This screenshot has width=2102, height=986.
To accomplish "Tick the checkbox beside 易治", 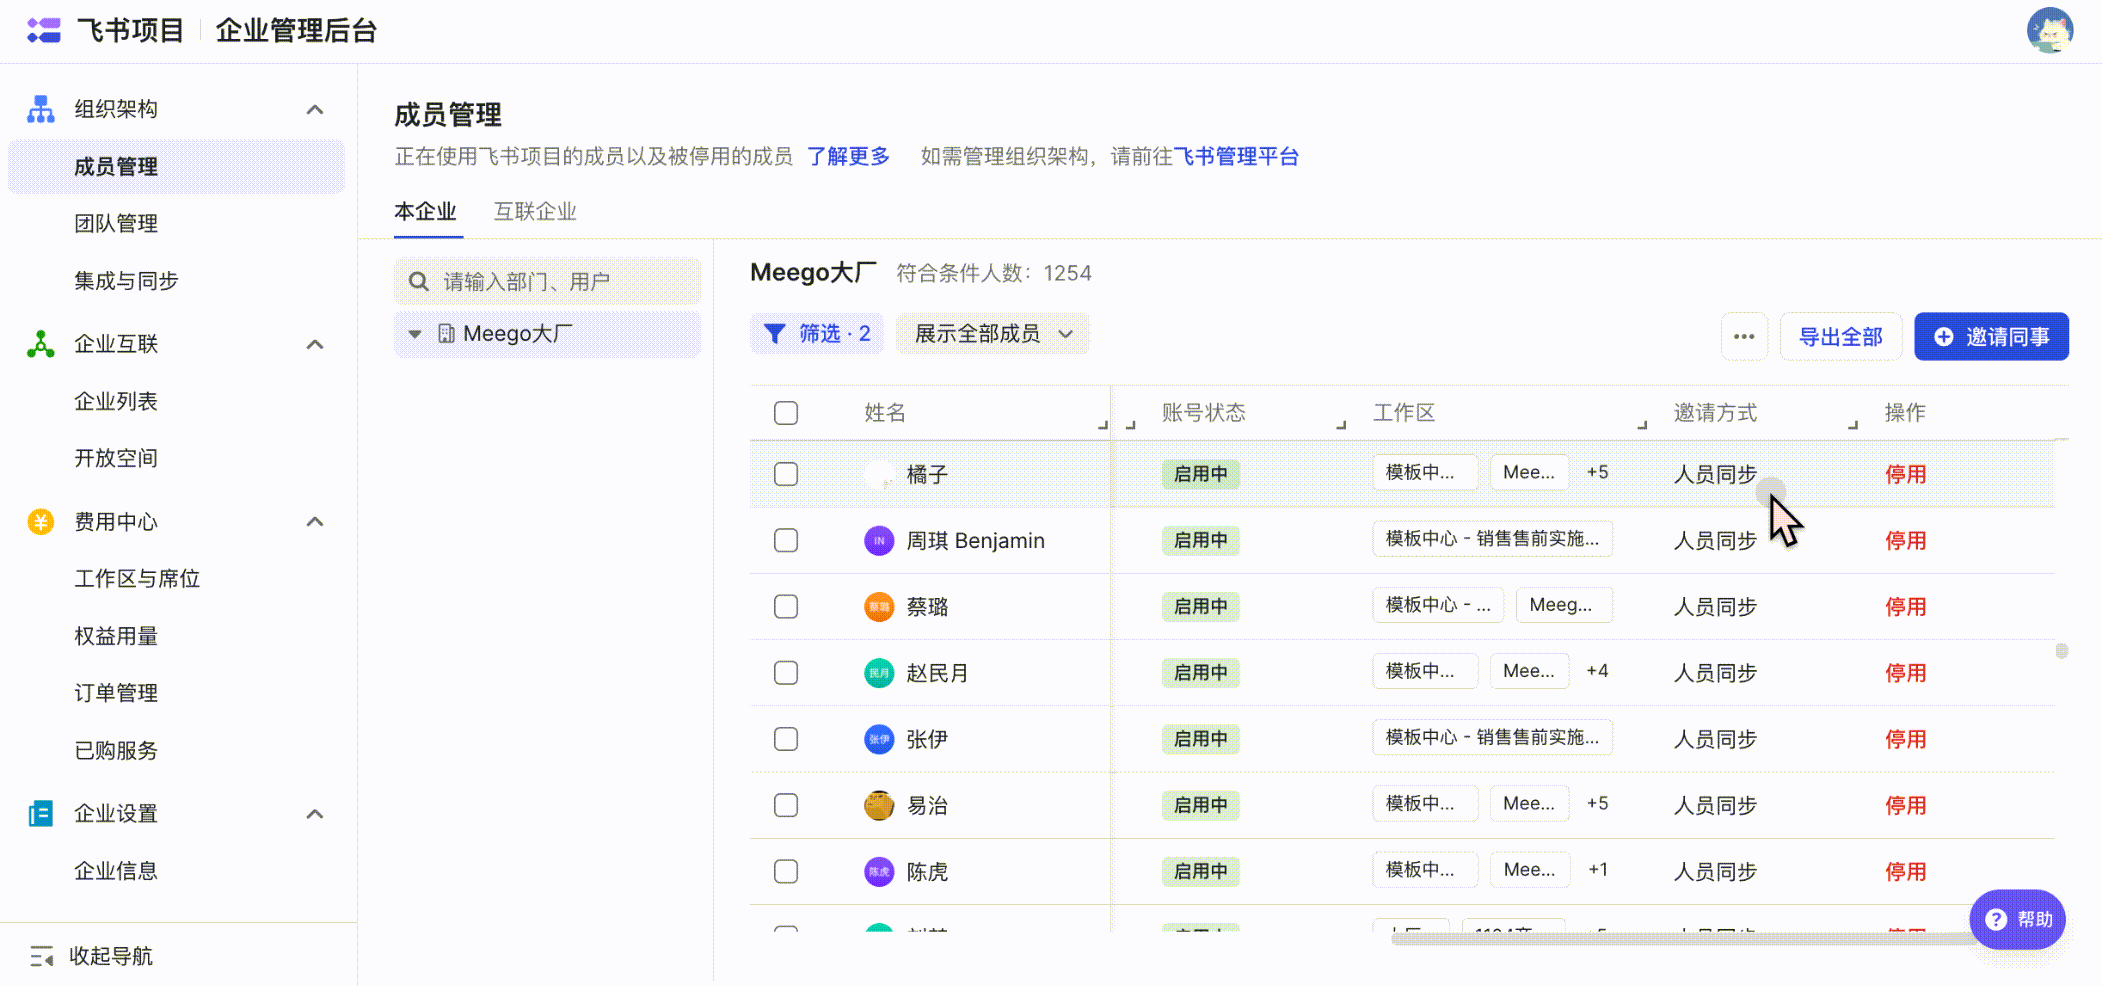I will point(786,805).
